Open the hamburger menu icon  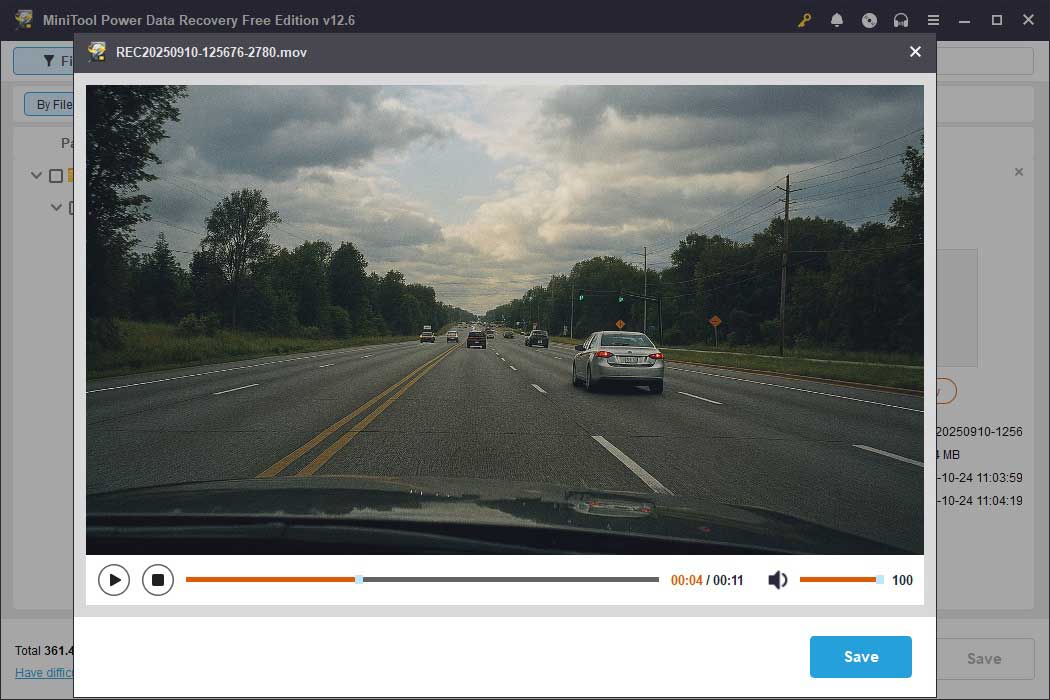pyautogui.click(x=933, y=19)
